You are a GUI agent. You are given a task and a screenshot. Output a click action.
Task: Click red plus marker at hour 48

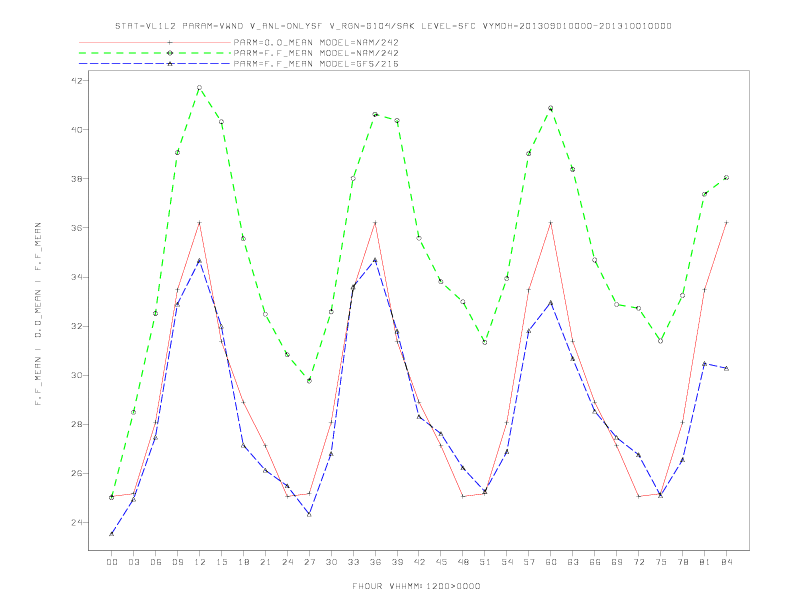click(x=463, y=496)
